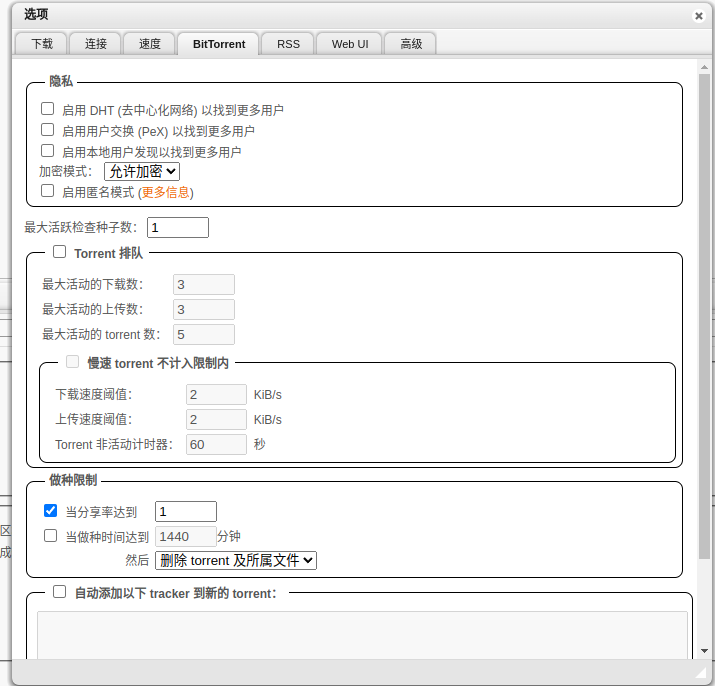715x686 pixels.
Task: Enable 启用本地用户发现 checkbox
Action: click(47, 151)
